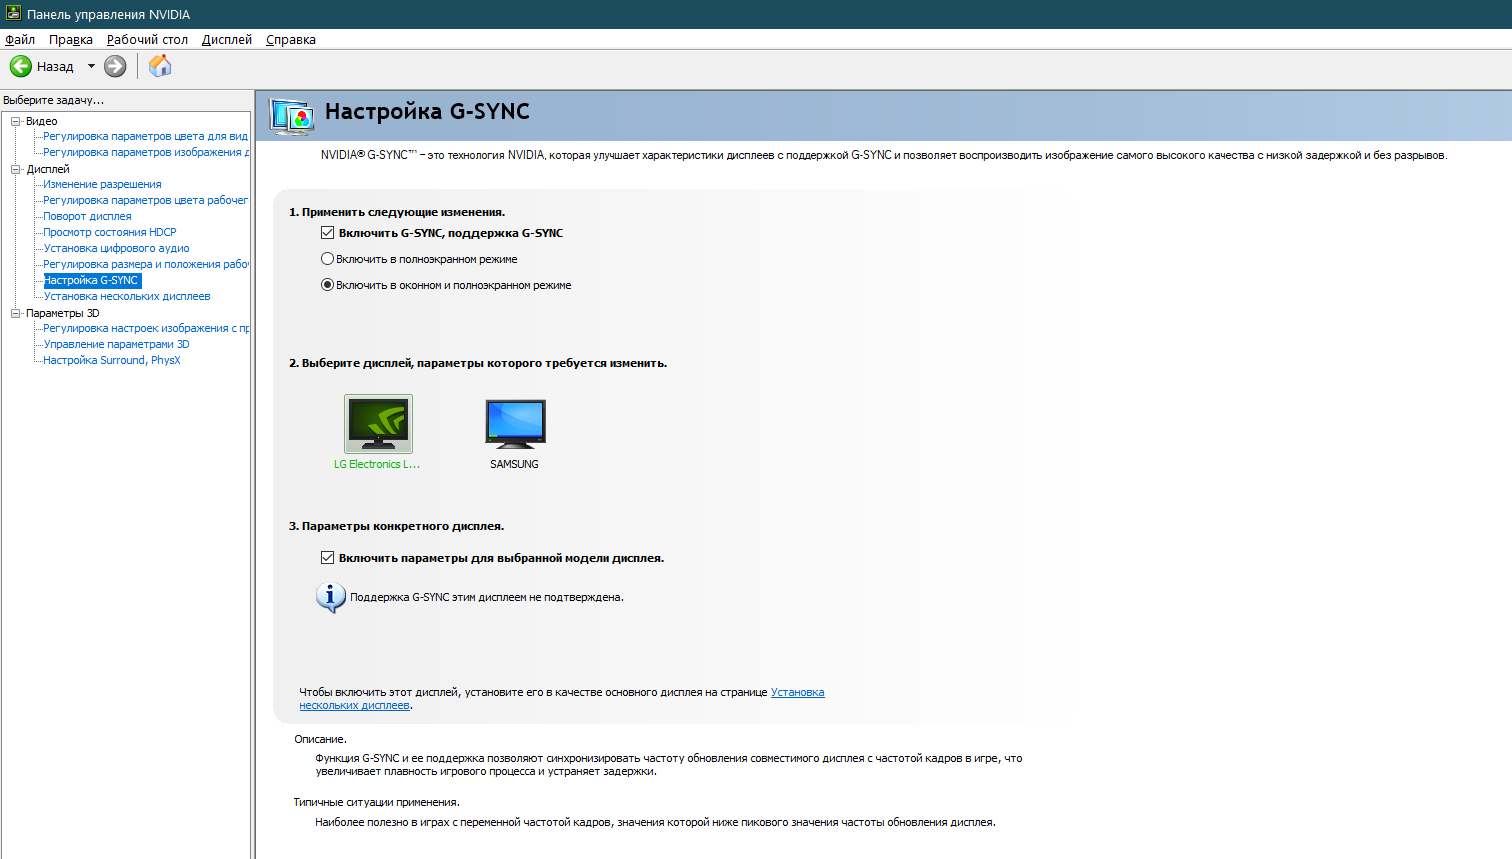Image resolution: width=1512 pixels, height=859 pixels.
Task: Open Регулировка размера и положения рабочего стола
Action: coord(146,264)
